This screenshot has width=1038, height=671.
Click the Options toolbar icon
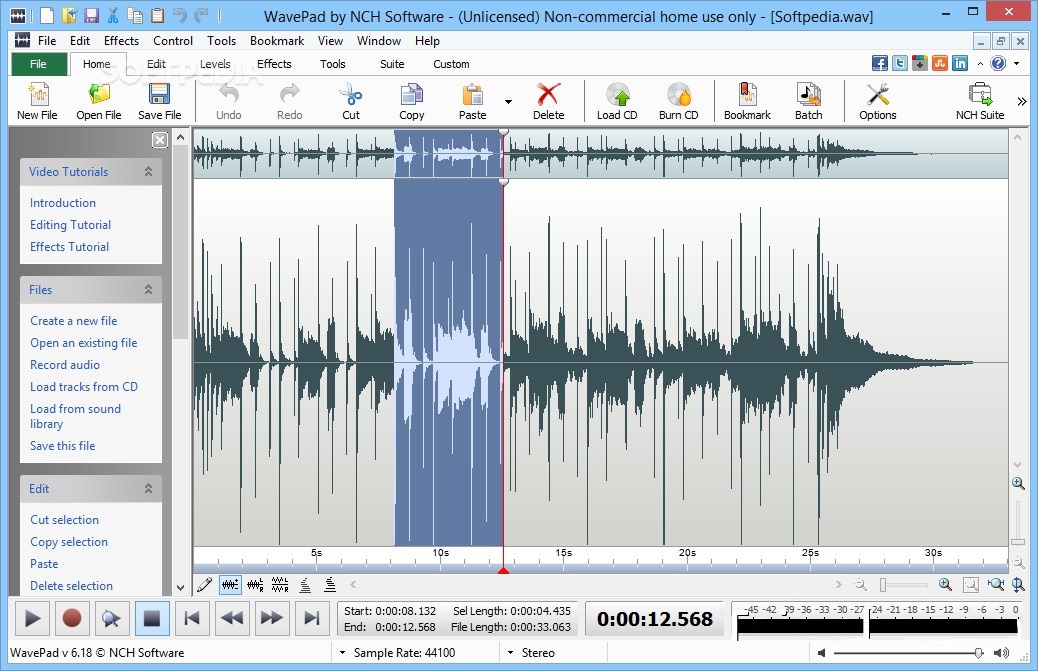[x=877, y=100]
